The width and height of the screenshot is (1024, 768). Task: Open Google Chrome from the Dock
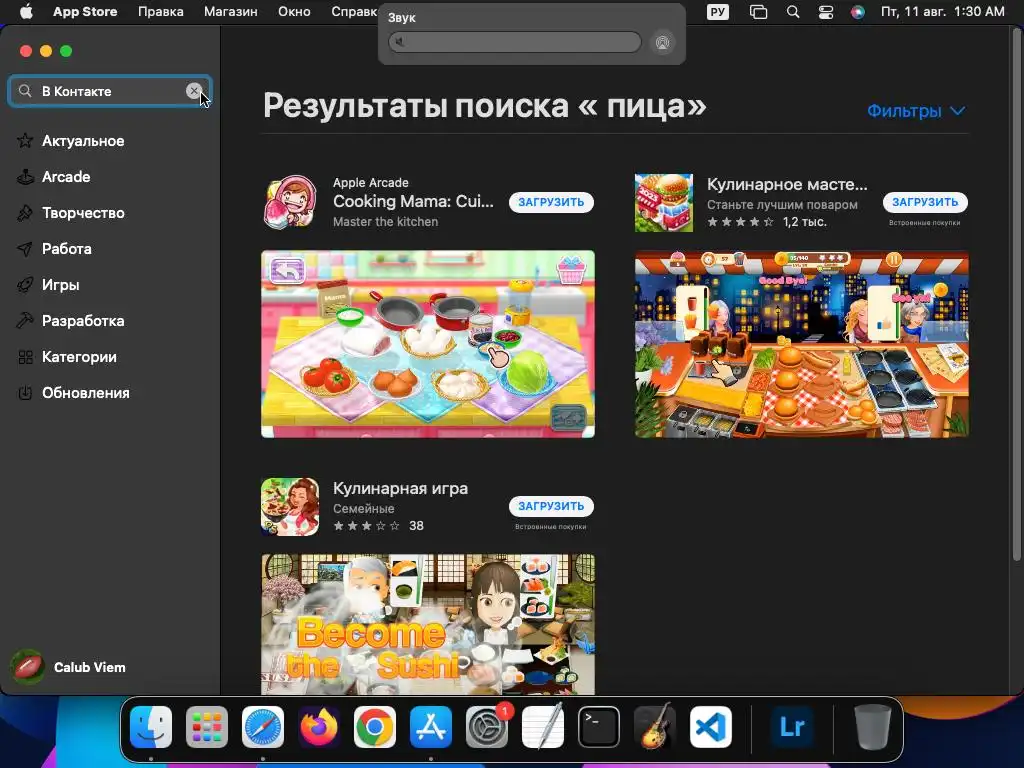(x=375, y=727)
